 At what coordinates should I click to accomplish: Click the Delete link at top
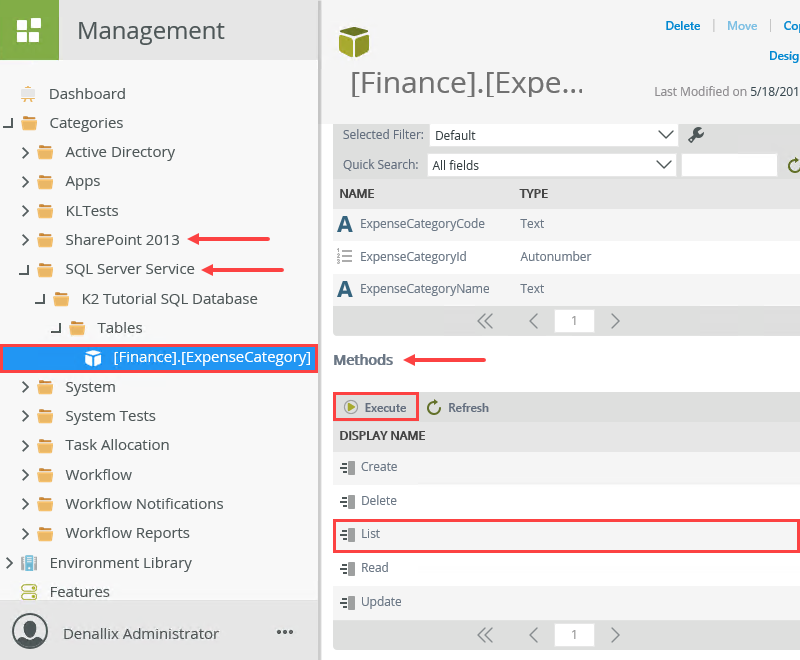pyautogui.click(x=683, y=26)
